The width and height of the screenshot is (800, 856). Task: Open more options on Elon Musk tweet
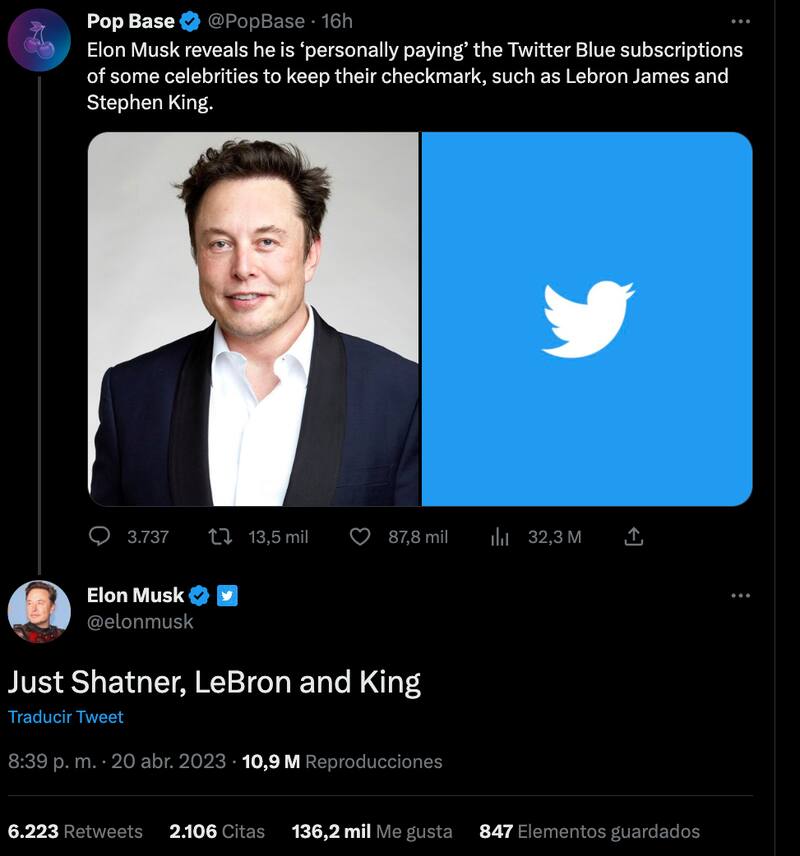click(740, 596)
